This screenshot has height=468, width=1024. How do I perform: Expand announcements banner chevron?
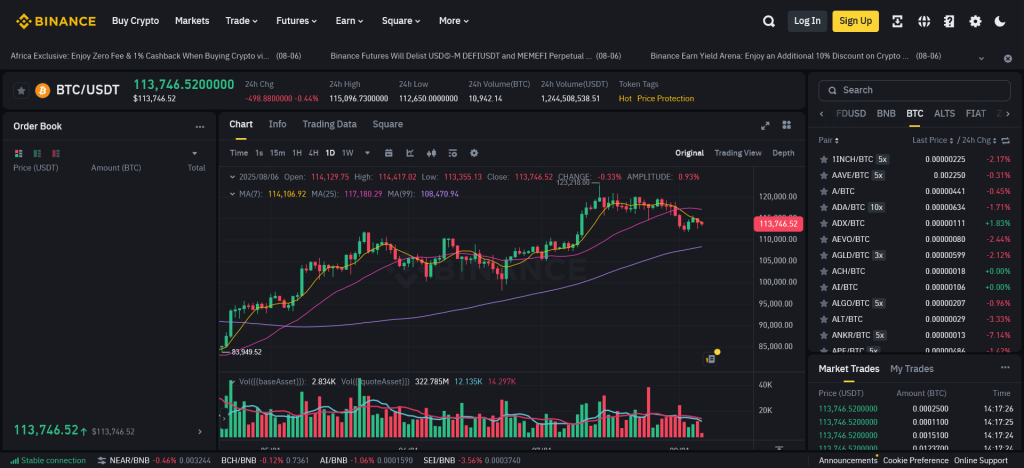coord(981,59)
